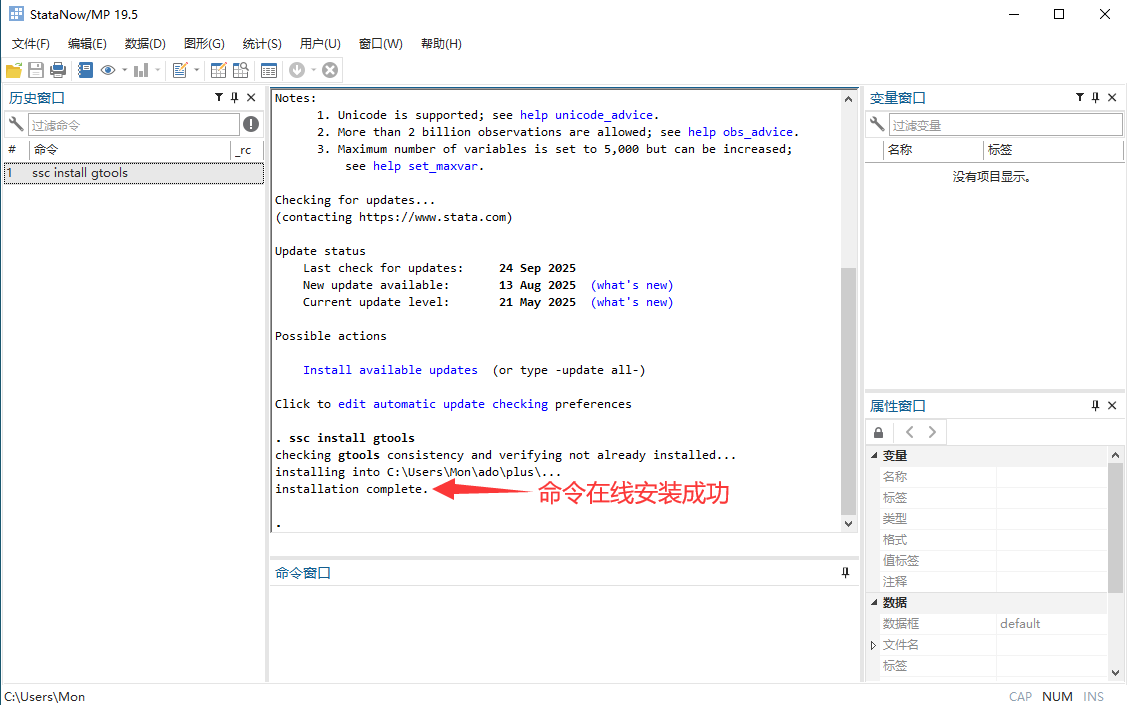The image size is (1127, 705).
Task: Open the Variables Manager icon
Action: [x=269, y=70]
